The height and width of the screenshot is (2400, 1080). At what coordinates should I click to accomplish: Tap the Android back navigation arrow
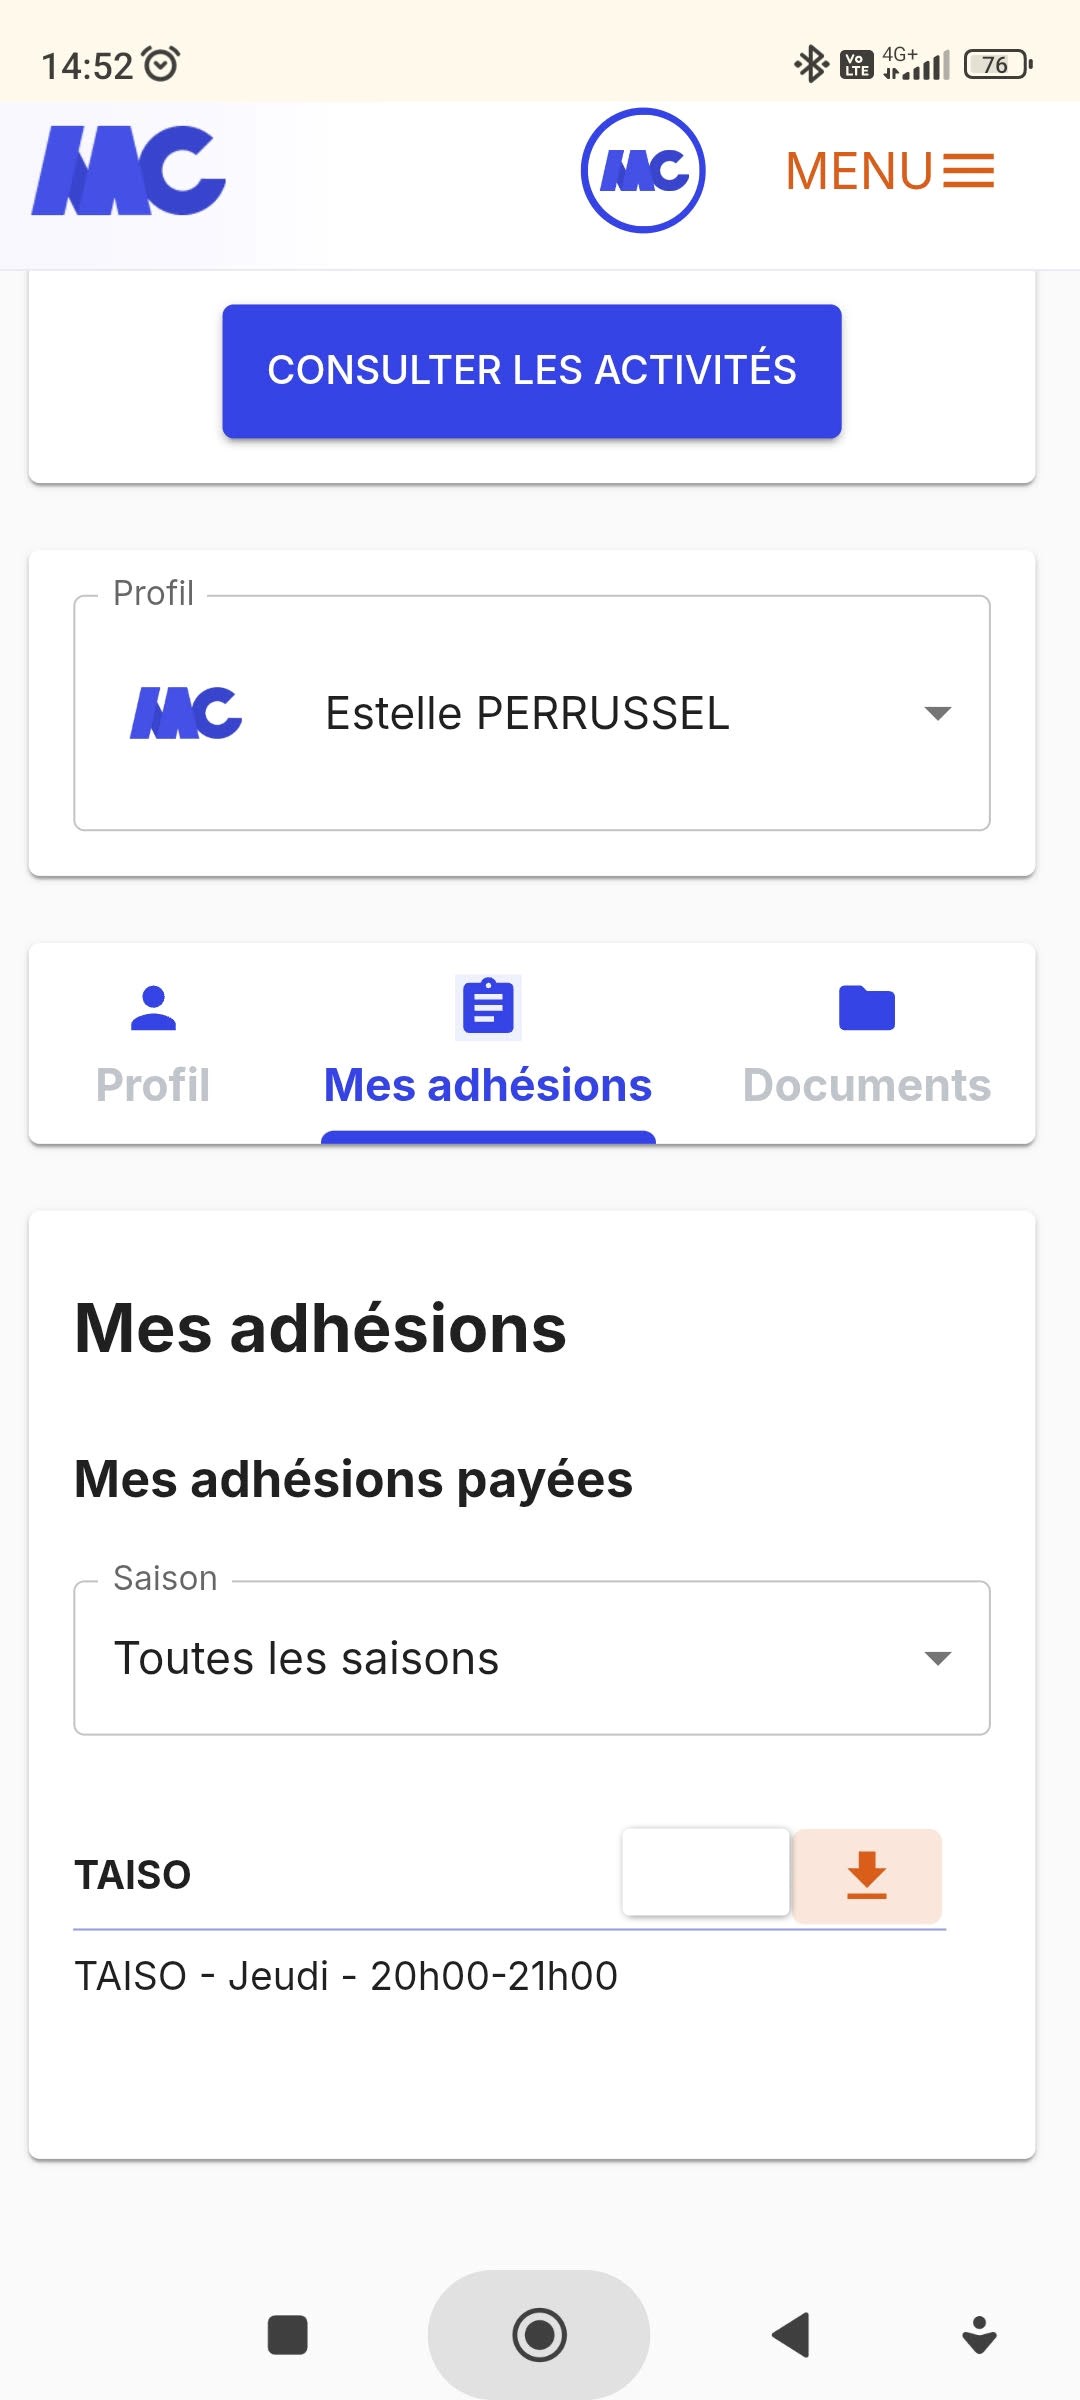coord(791,2335)
